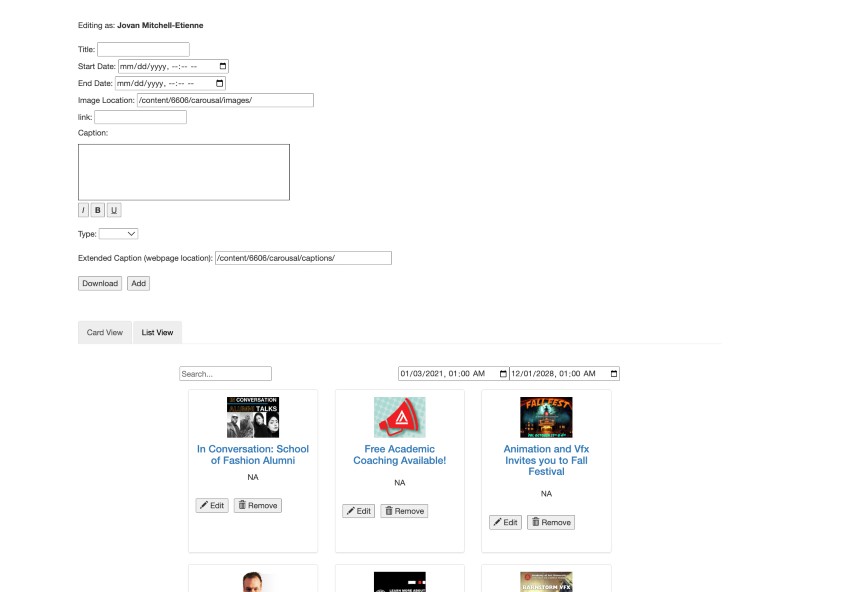Click the Download button
The height and width of the screenshot is (592, 849).
98,283
